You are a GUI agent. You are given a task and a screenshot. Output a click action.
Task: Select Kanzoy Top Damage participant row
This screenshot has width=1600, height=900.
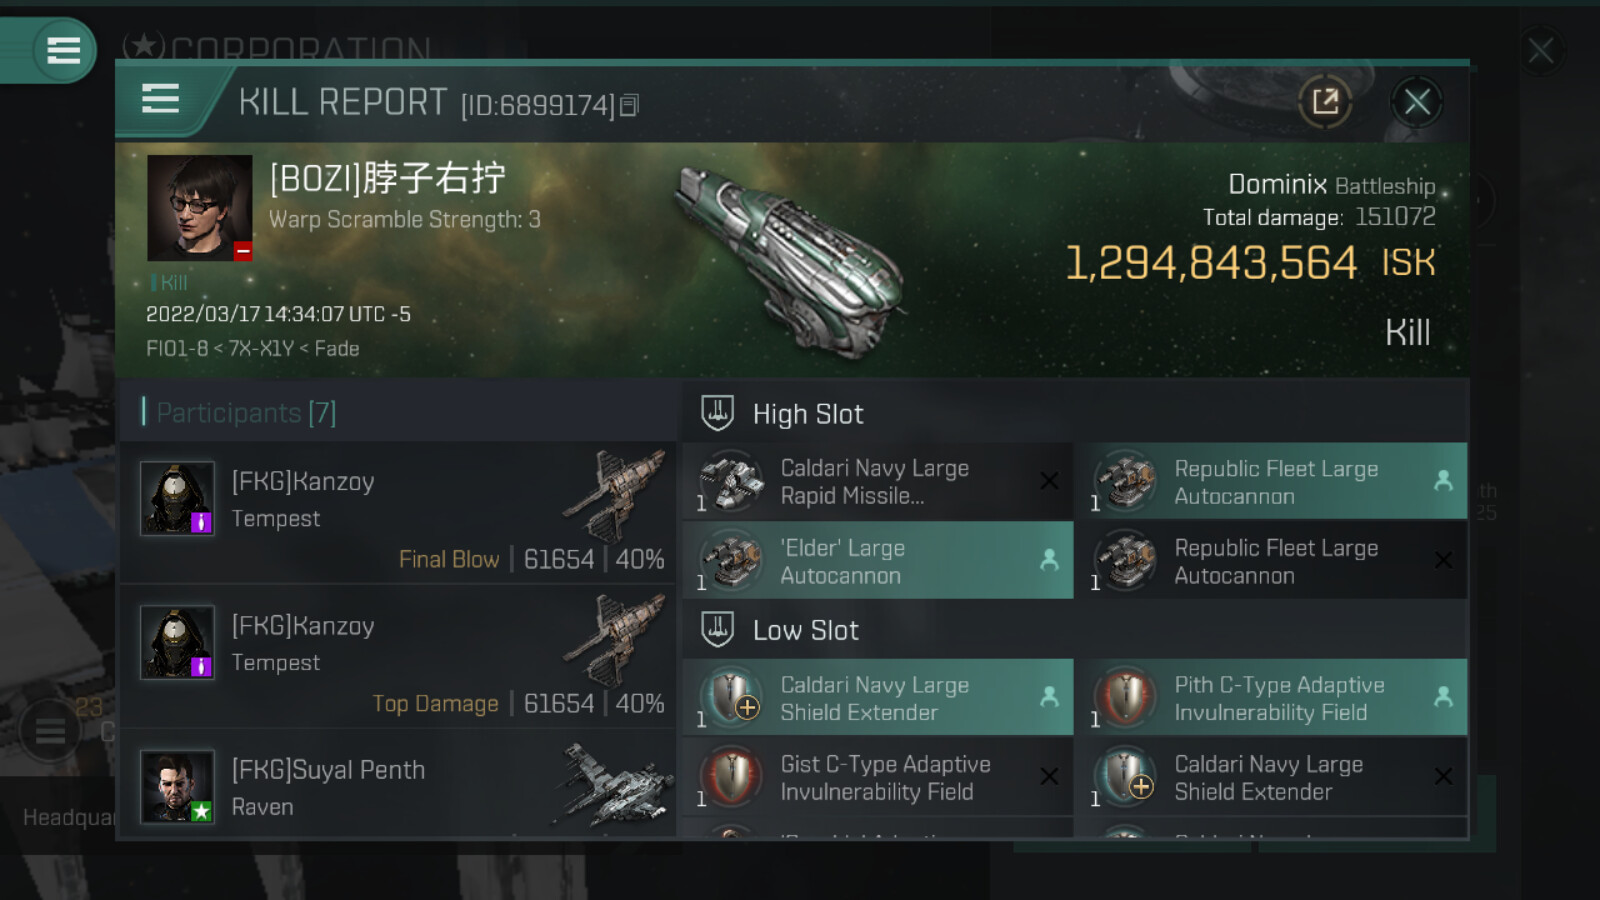point(398,656)
